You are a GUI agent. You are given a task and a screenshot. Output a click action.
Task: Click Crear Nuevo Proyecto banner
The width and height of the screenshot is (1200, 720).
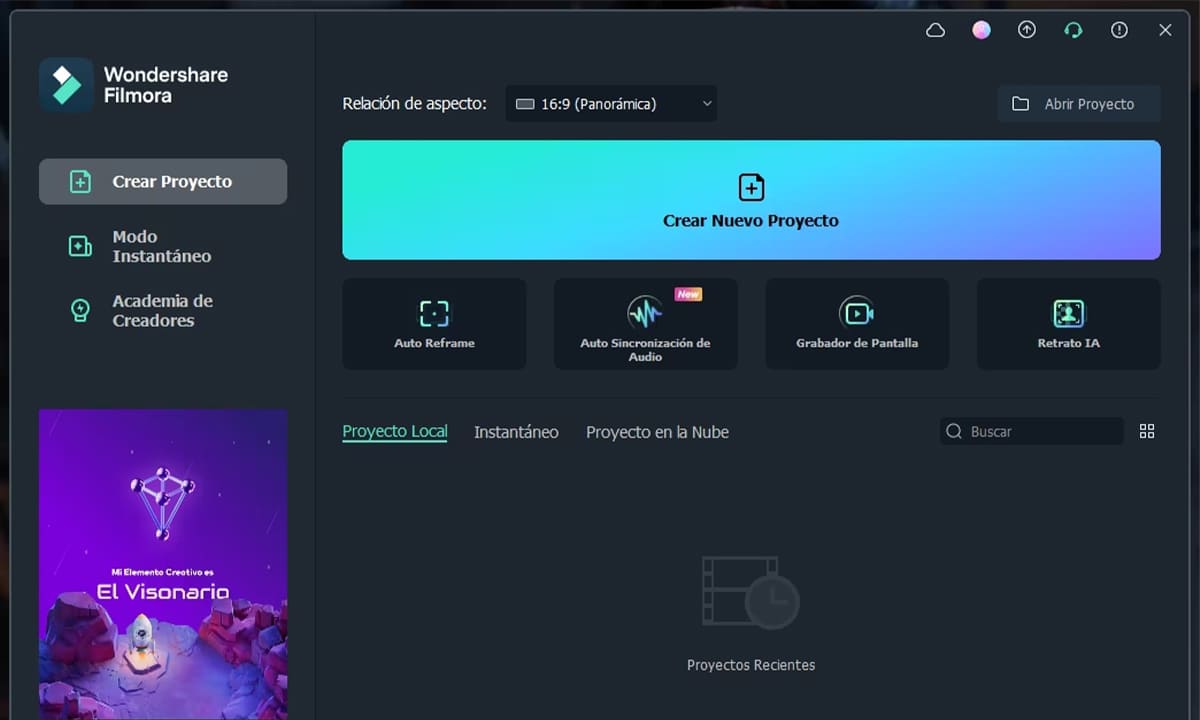coord(751,200)
